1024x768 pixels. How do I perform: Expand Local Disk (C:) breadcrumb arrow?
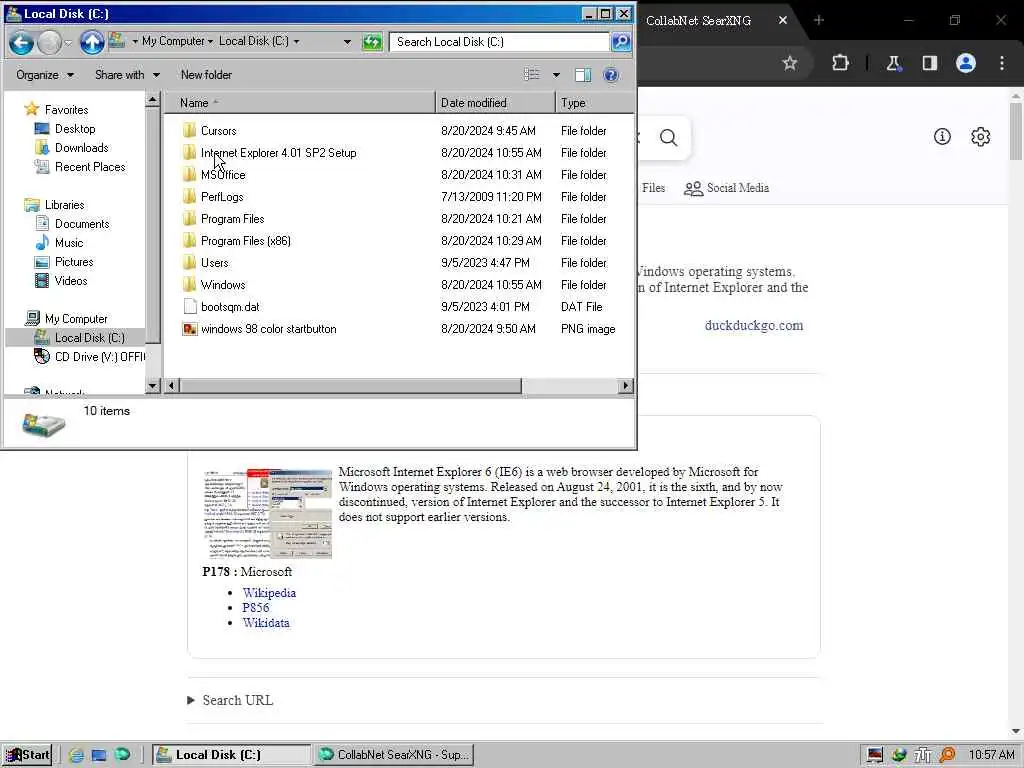click(x=296, y=41)
